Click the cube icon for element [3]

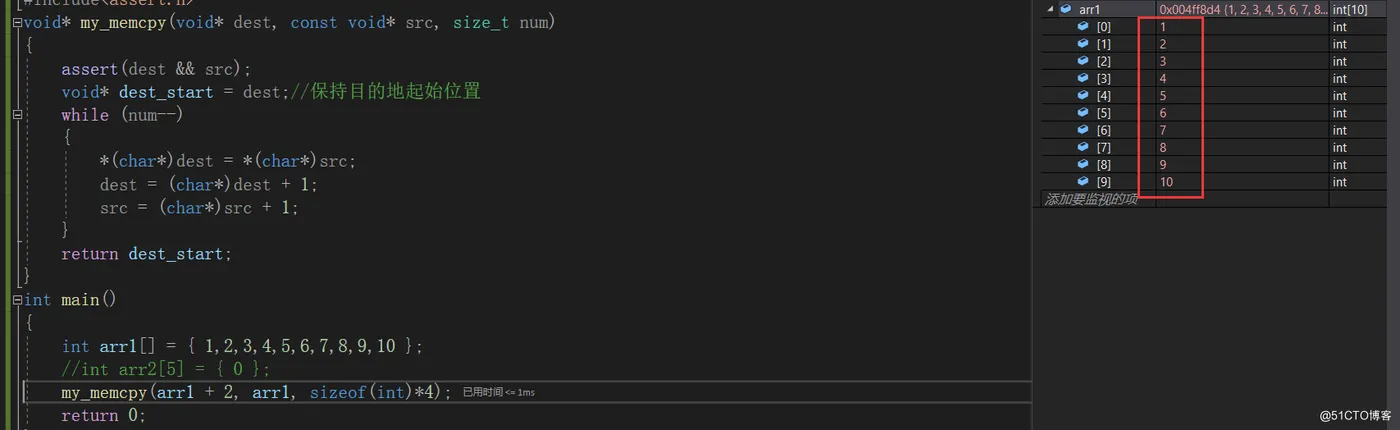1083,78
